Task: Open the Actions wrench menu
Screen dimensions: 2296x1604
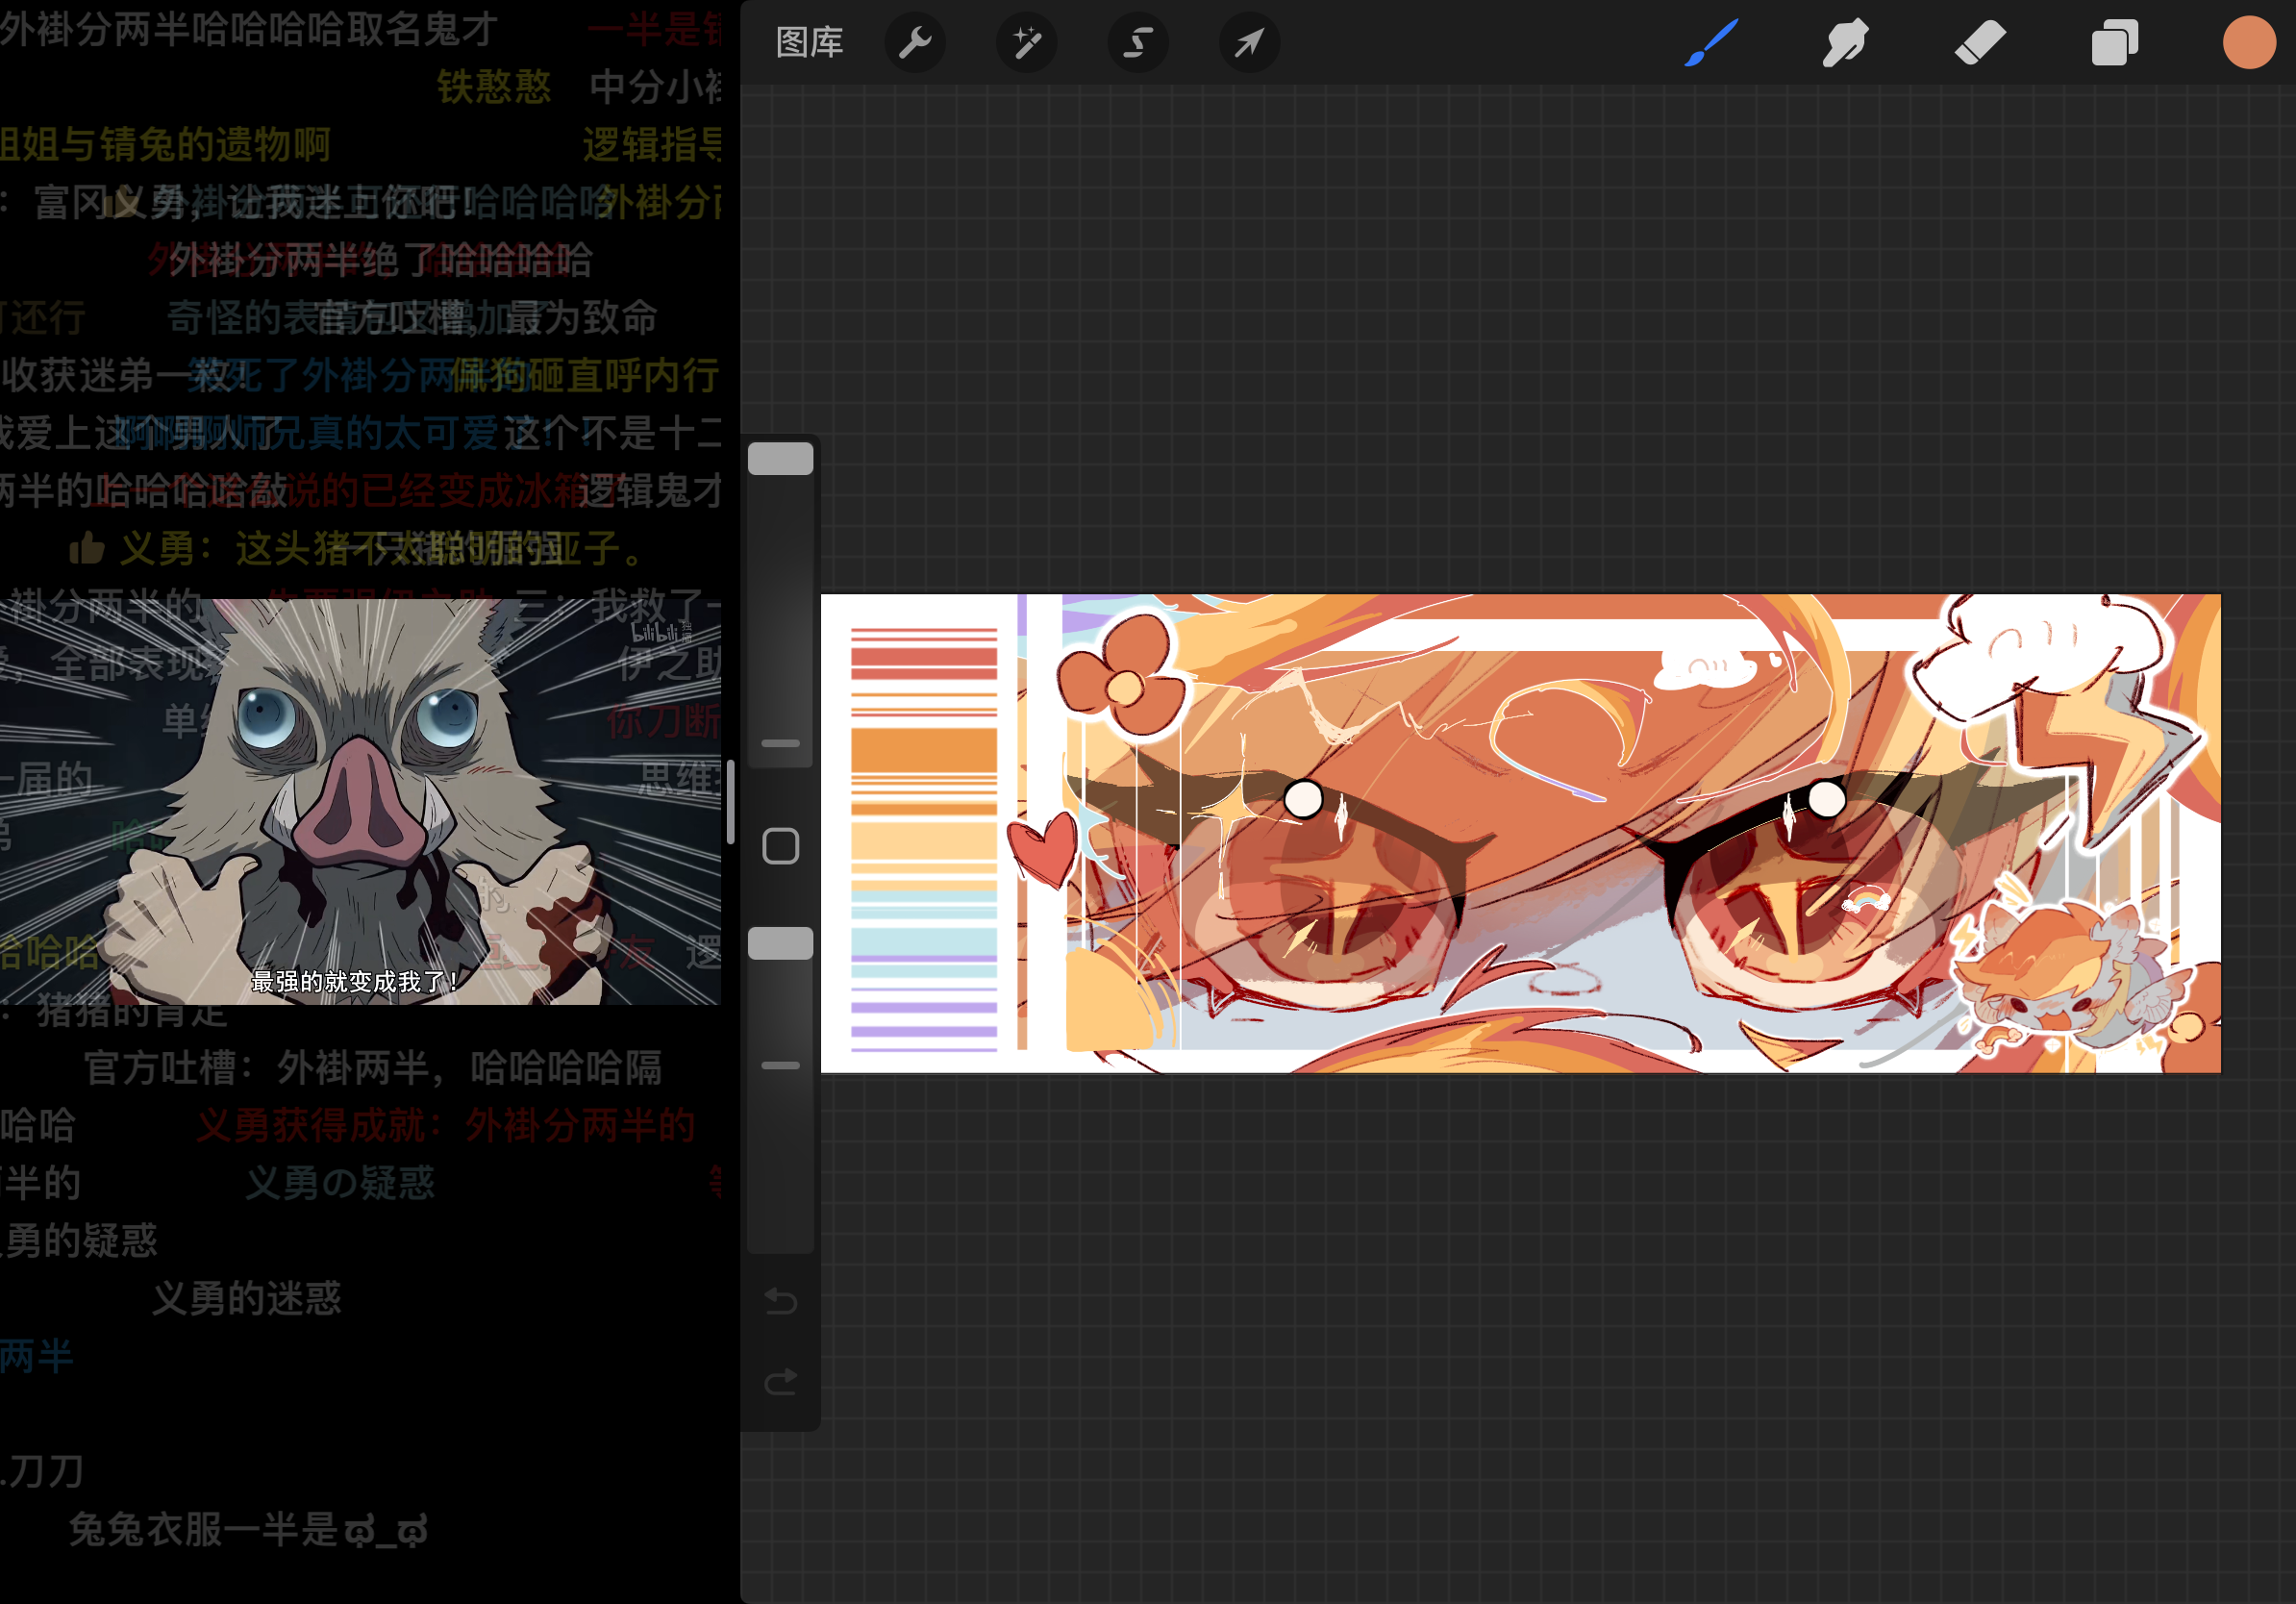Action: pos(915,43)
